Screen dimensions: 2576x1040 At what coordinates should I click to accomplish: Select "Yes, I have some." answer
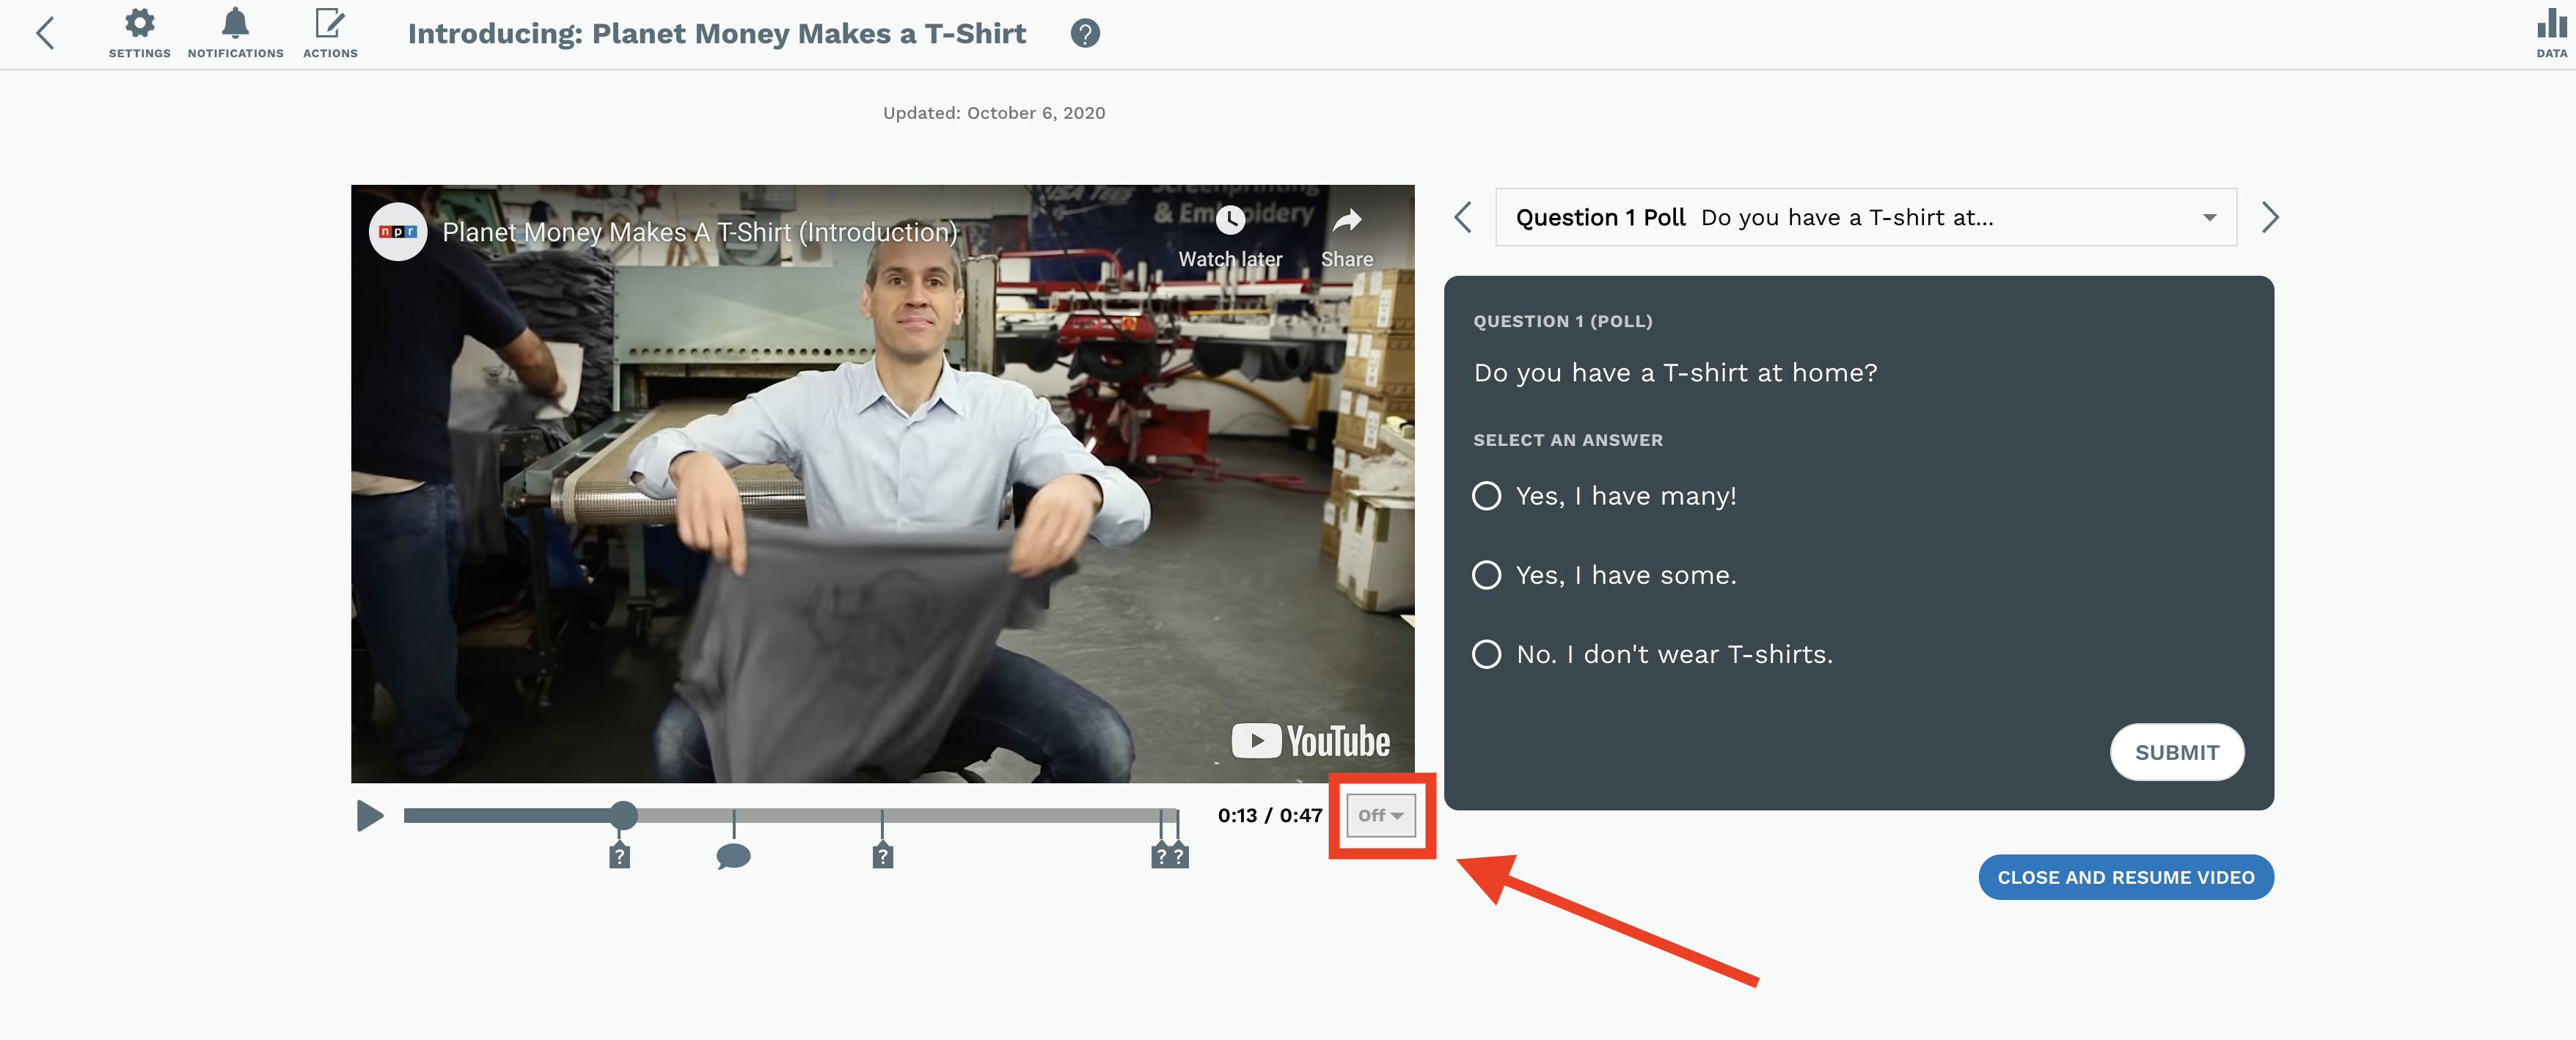pos(1486,575)
